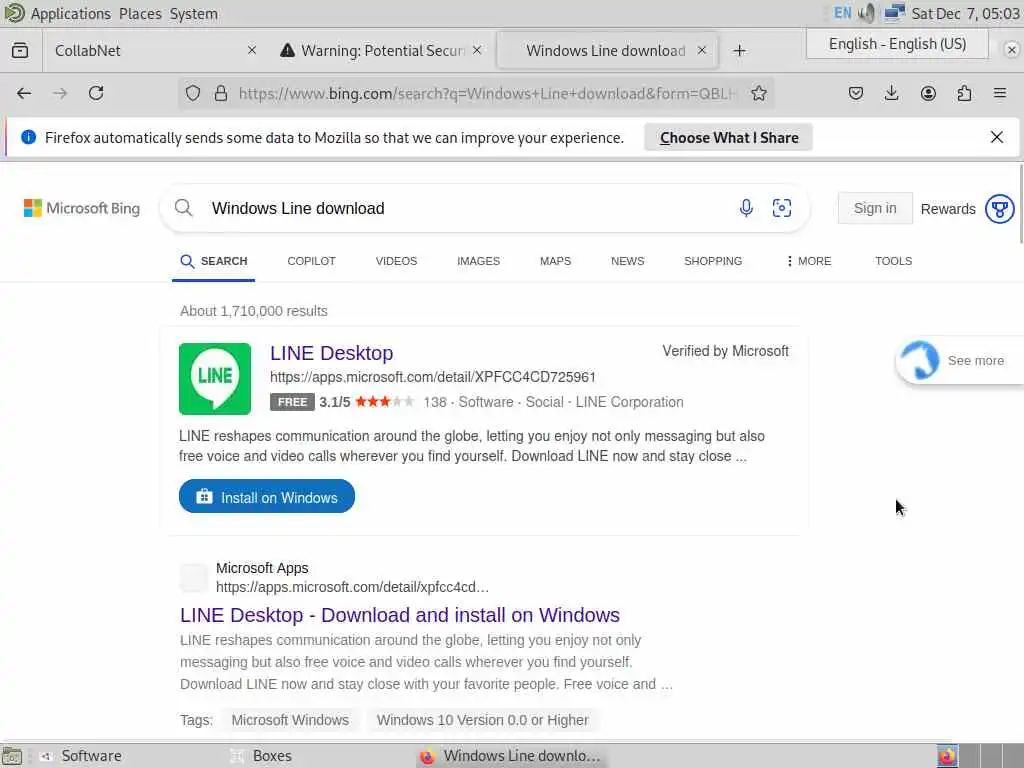
Task: Click the Sign in button
Action: pos(875,208)
